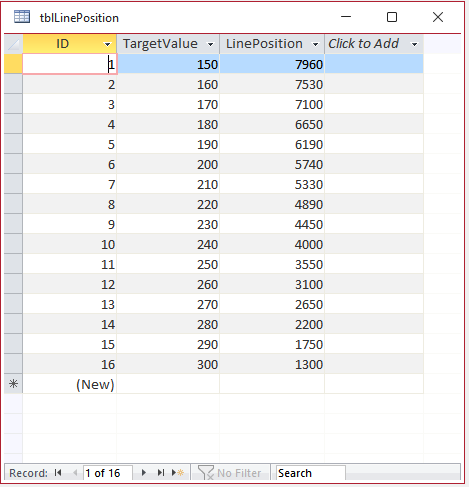Screen dimensions: 469x487
Task: Click LinePosition cell 1300
Action: 272,364
